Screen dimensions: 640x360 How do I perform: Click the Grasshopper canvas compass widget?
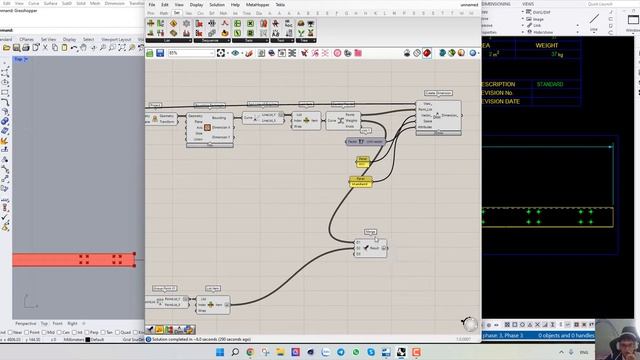469,324
